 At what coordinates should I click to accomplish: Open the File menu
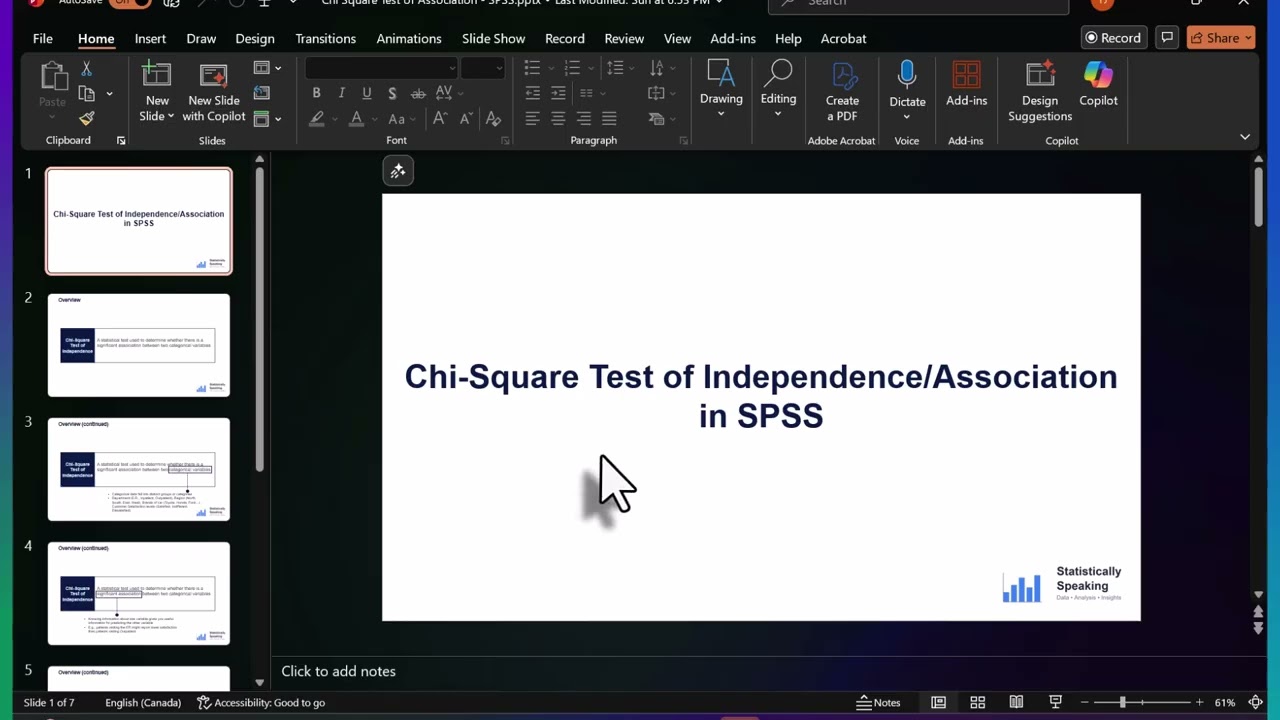[43, 38]
